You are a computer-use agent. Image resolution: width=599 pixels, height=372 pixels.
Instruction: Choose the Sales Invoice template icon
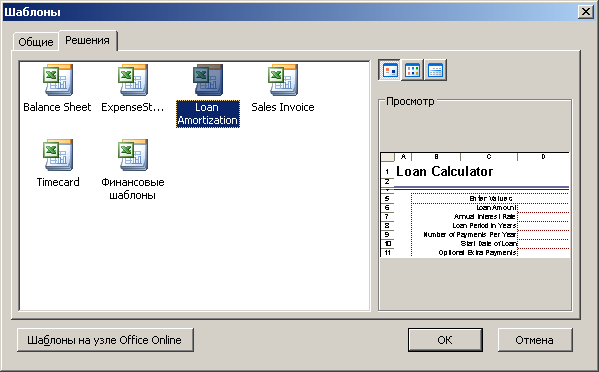[282, 79]
